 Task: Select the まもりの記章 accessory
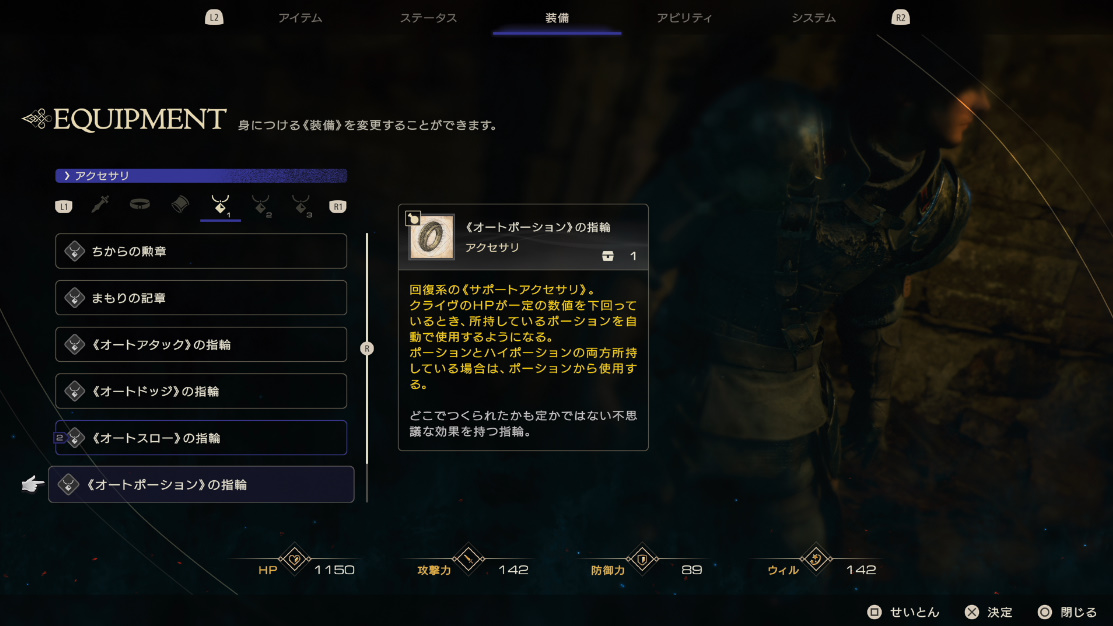pos(201,298)
